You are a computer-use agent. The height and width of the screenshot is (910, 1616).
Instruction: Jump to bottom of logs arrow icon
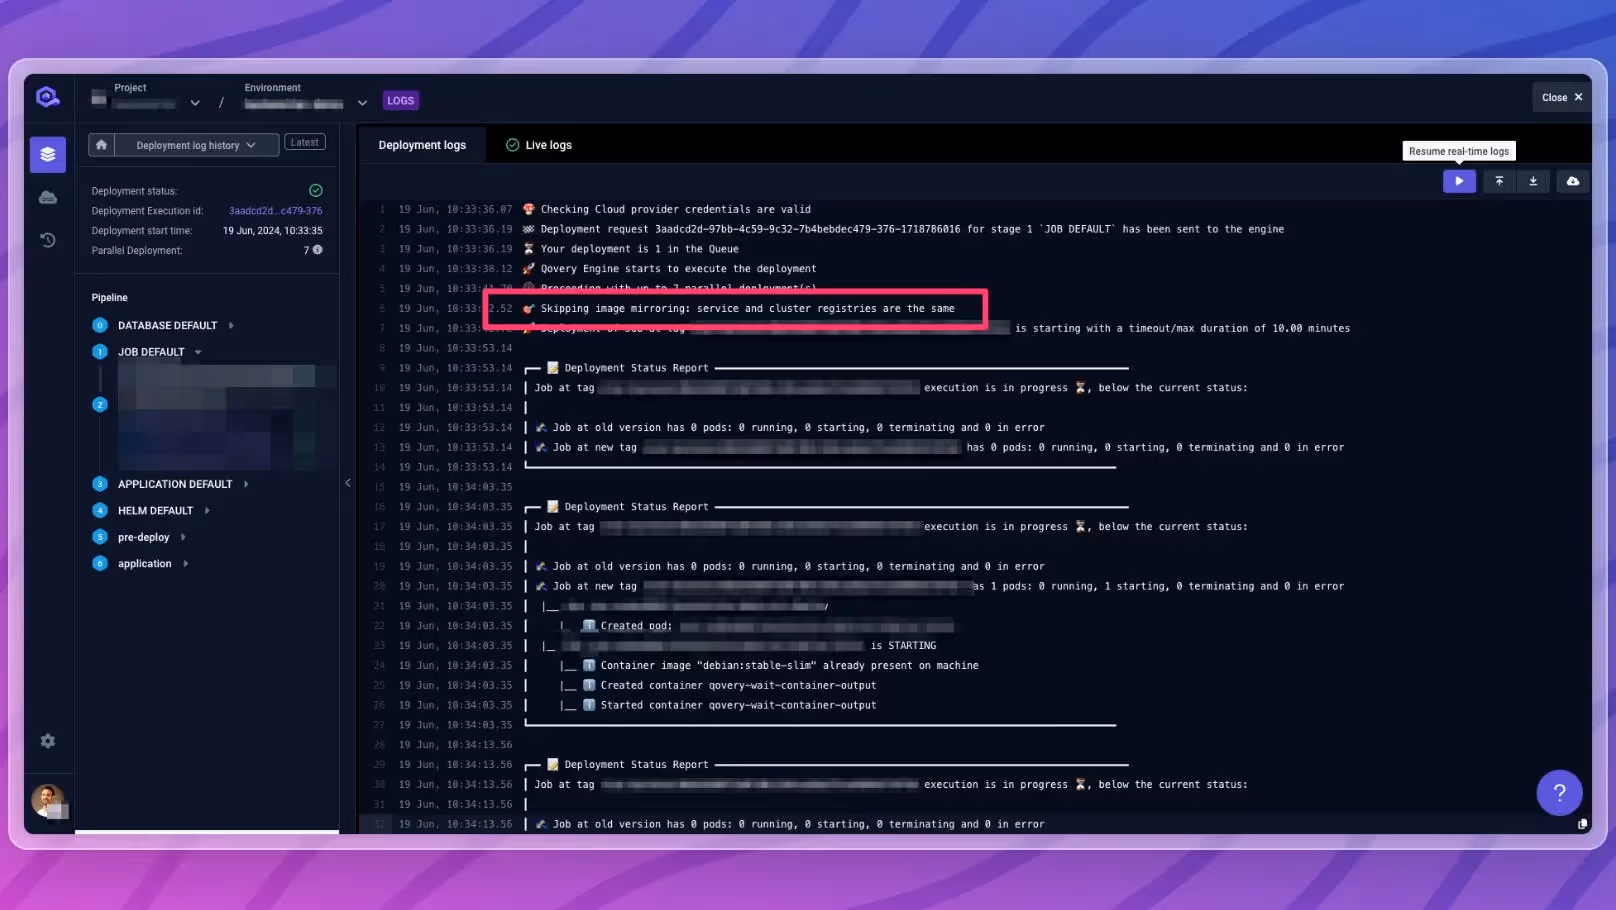(x=1533, y=182)
